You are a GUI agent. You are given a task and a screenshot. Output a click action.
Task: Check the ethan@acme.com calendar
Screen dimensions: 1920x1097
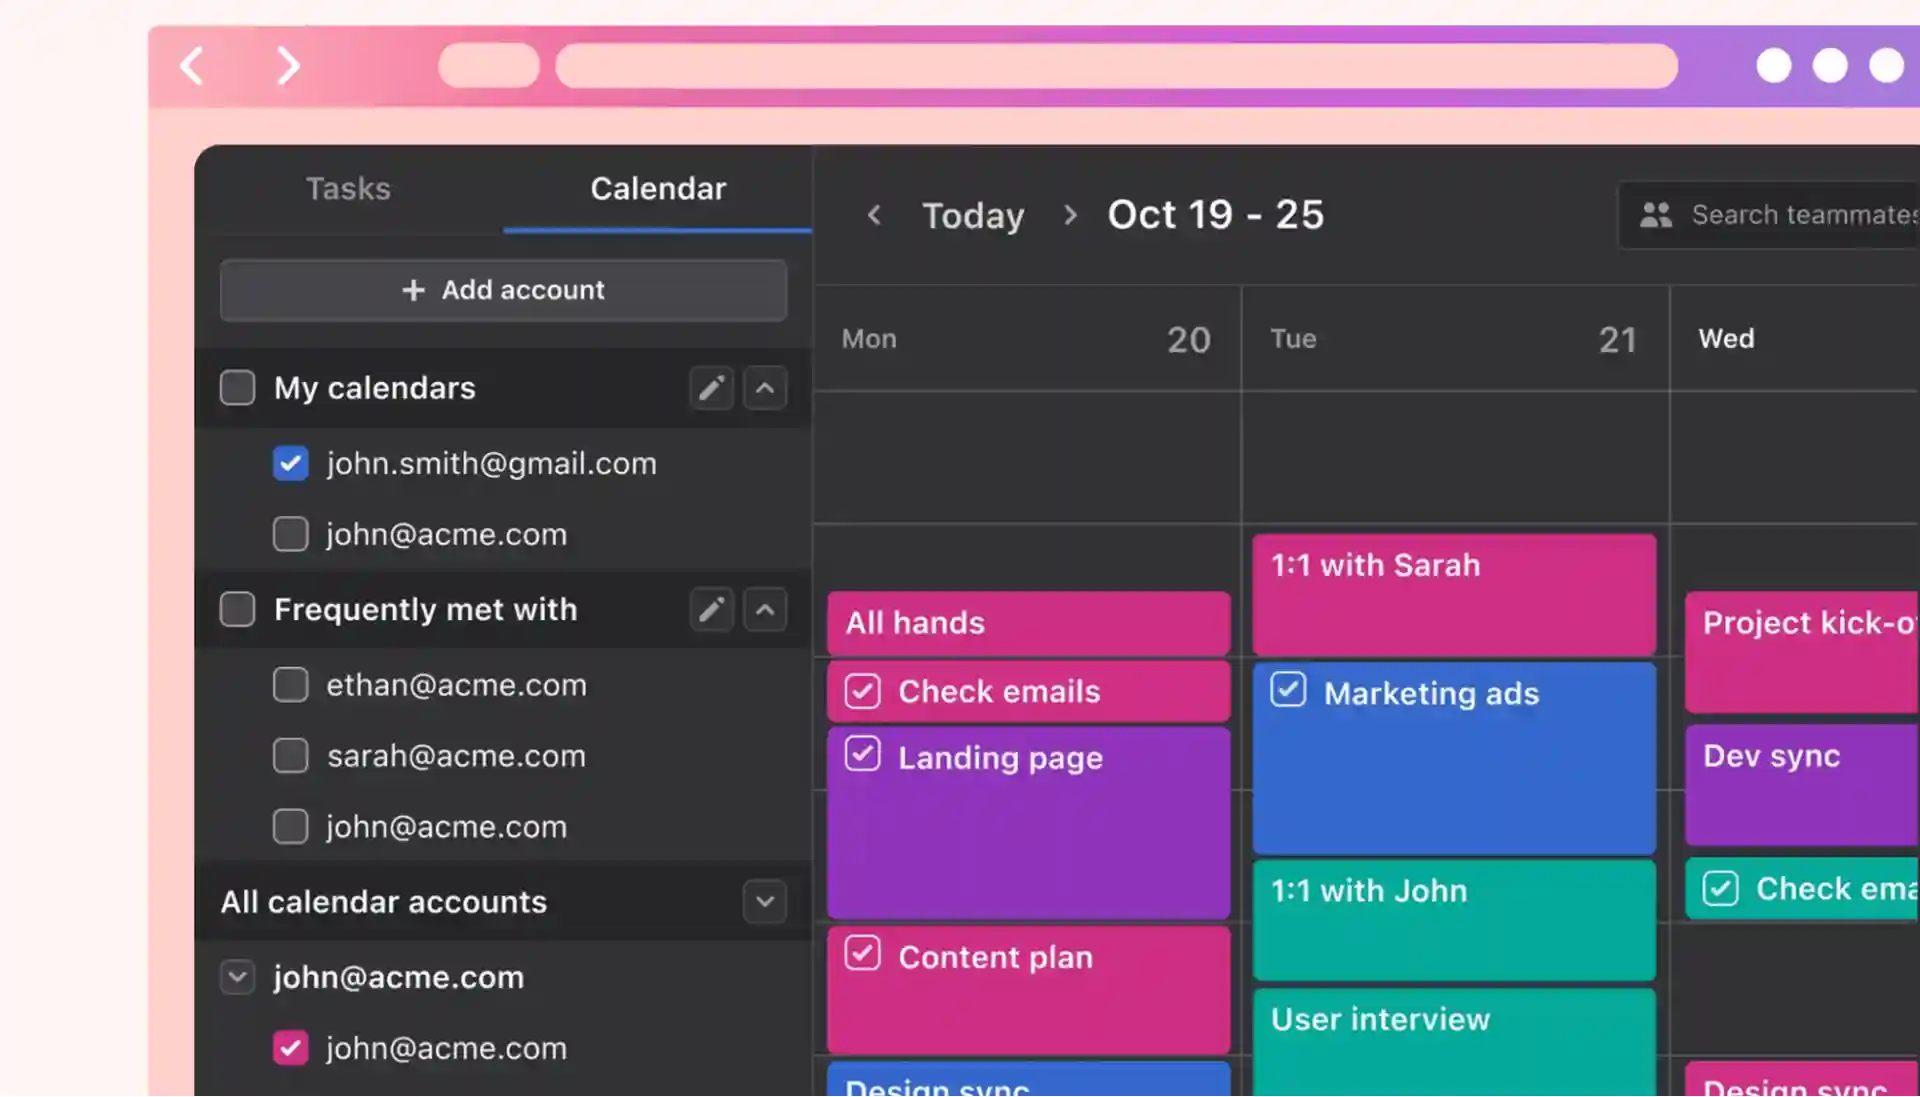(x=291, y=685)
